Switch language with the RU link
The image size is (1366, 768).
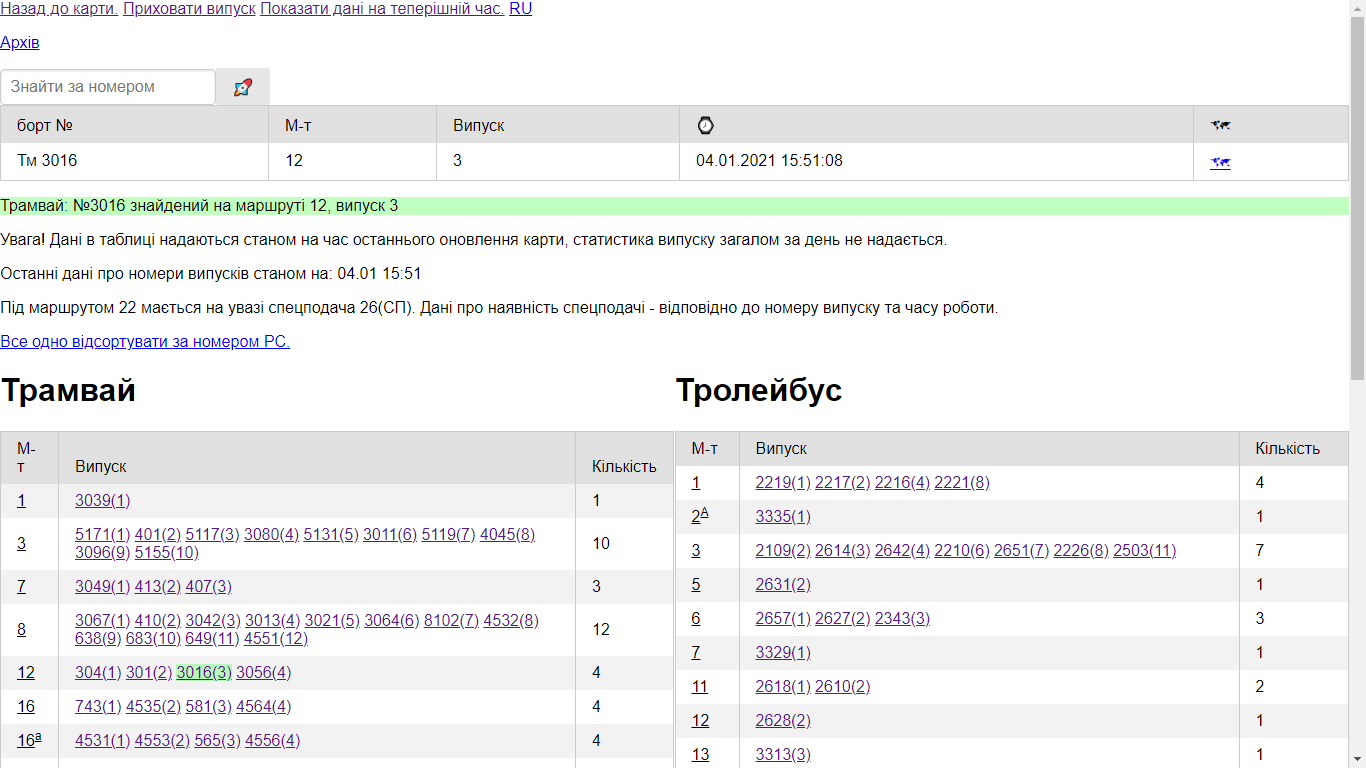[x=520, y=9]
